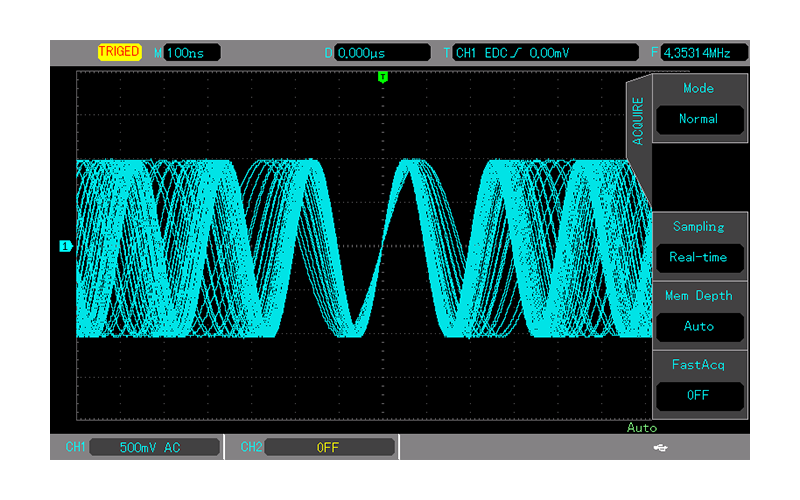Click the CH2 channel label at bottom

(x=251, y=447)
